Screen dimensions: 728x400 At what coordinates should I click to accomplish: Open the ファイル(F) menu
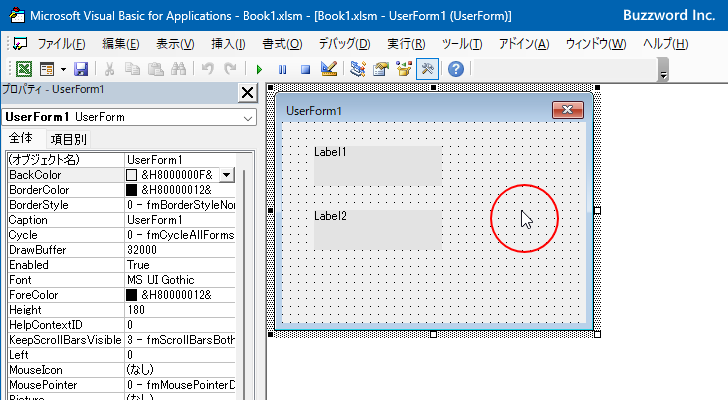tap(61, 44)
